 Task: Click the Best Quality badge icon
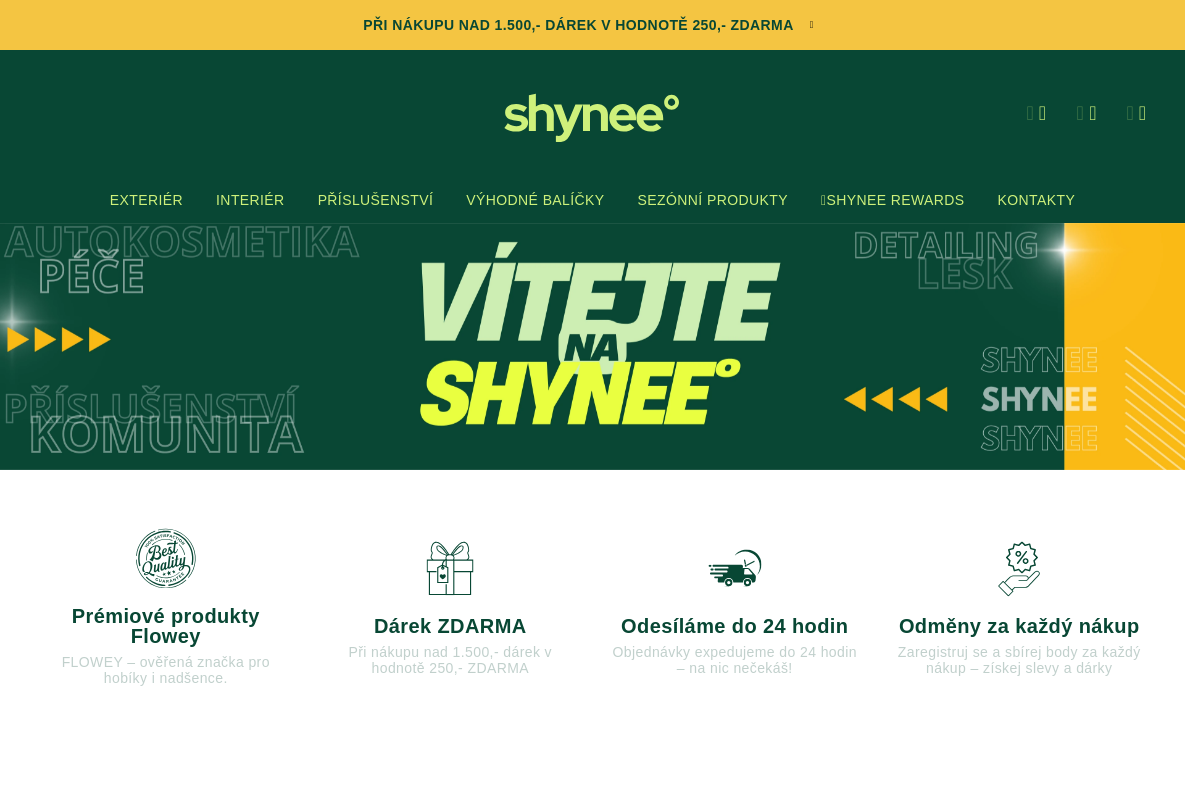[165, 558]
